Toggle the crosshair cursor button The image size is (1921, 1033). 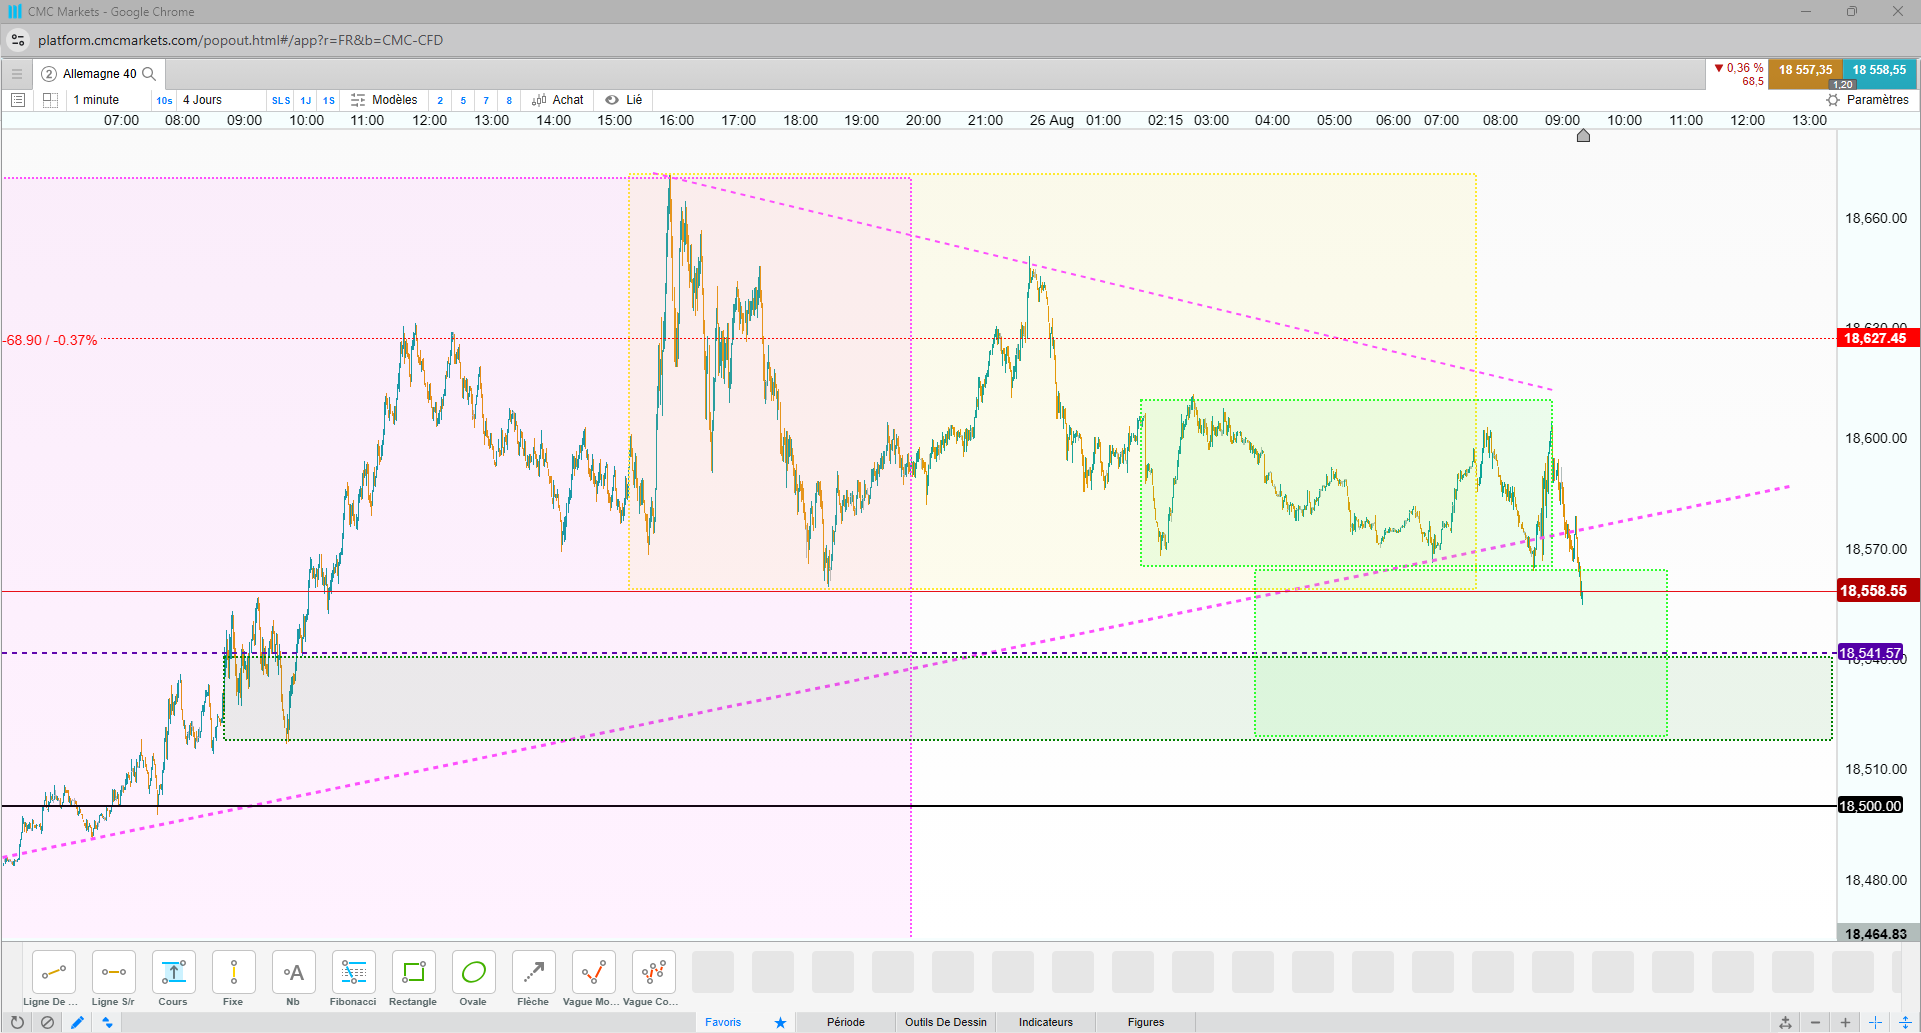[1875, 1022]
